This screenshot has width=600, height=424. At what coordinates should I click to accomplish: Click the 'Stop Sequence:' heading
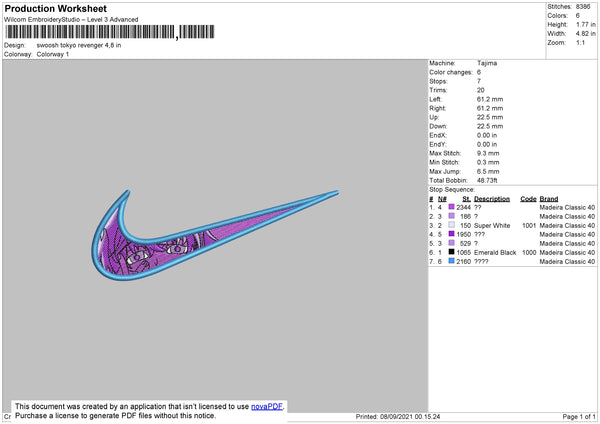[452, 190]
